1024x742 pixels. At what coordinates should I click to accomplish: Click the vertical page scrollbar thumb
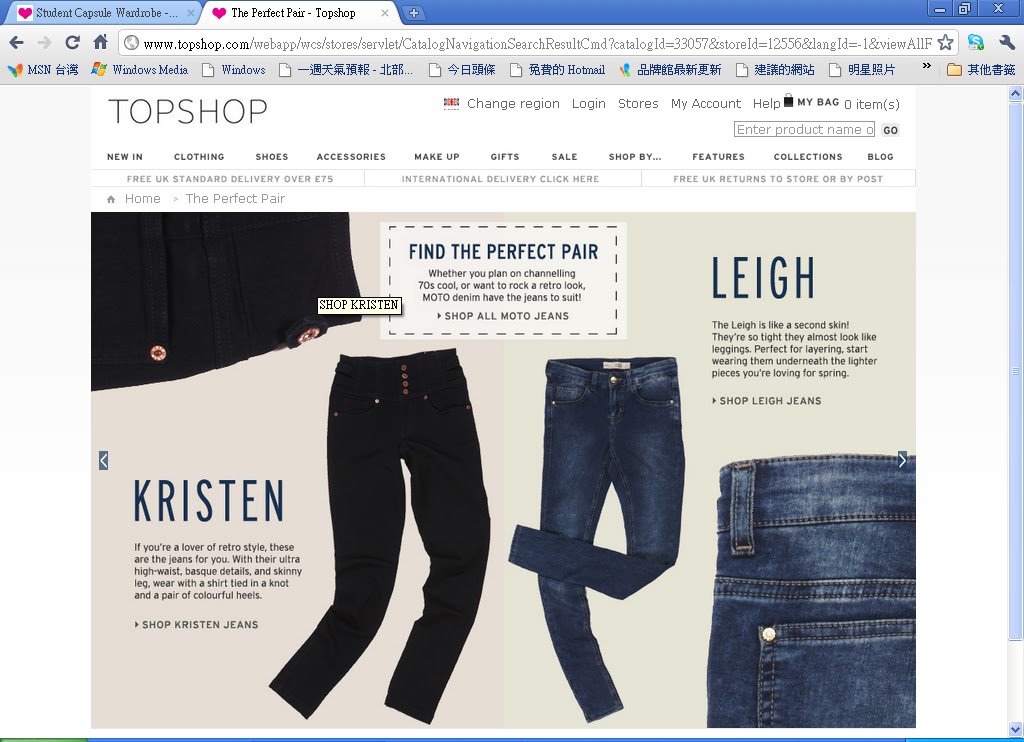(x=1015, y=370)
